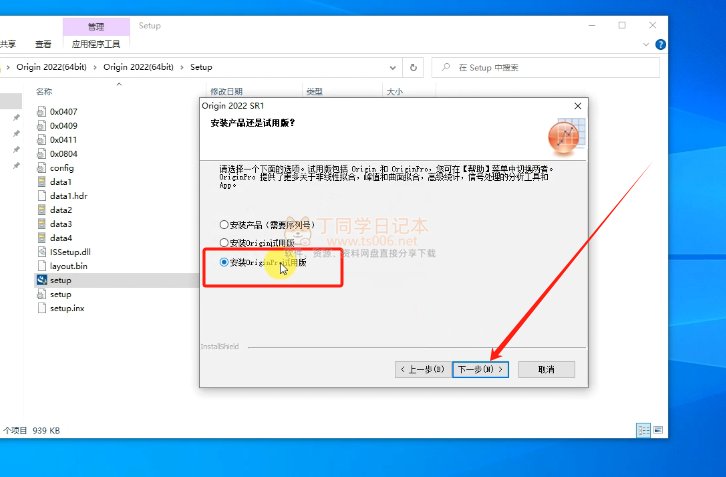726x477 pixels.
Task: Click the 下一步(N) next button
Action: coord(480,370)
